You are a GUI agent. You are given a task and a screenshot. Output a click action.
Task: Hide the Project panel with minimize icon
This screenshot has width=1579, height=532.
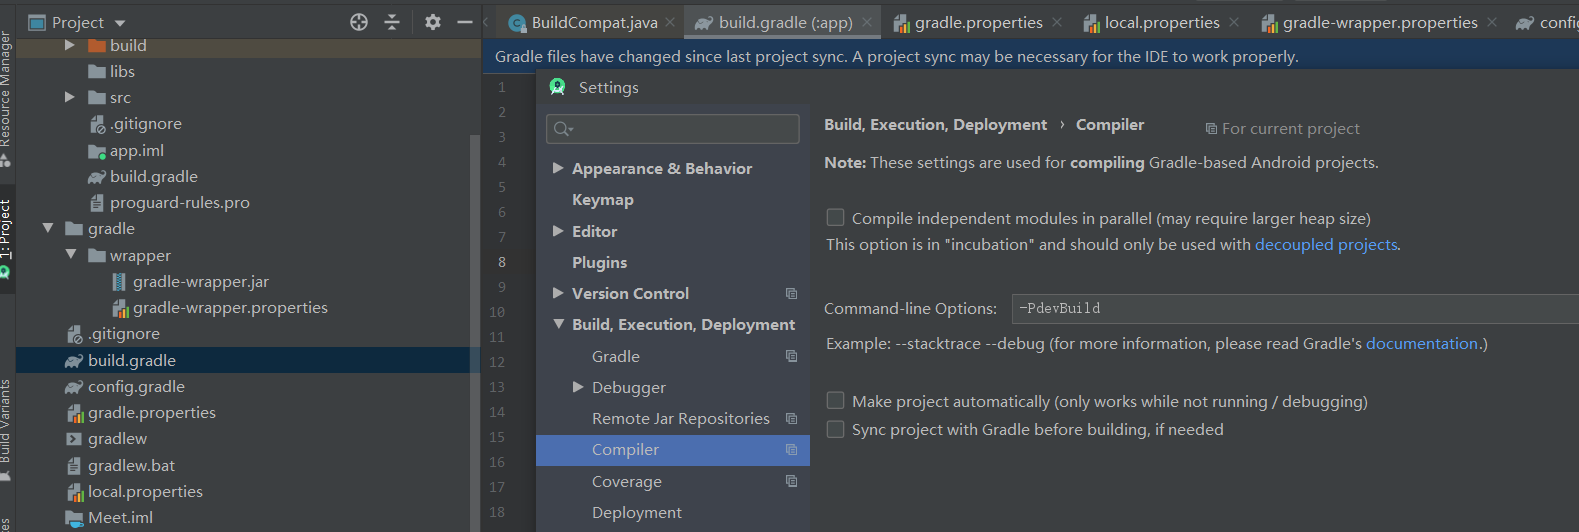[x=465, y=22]
